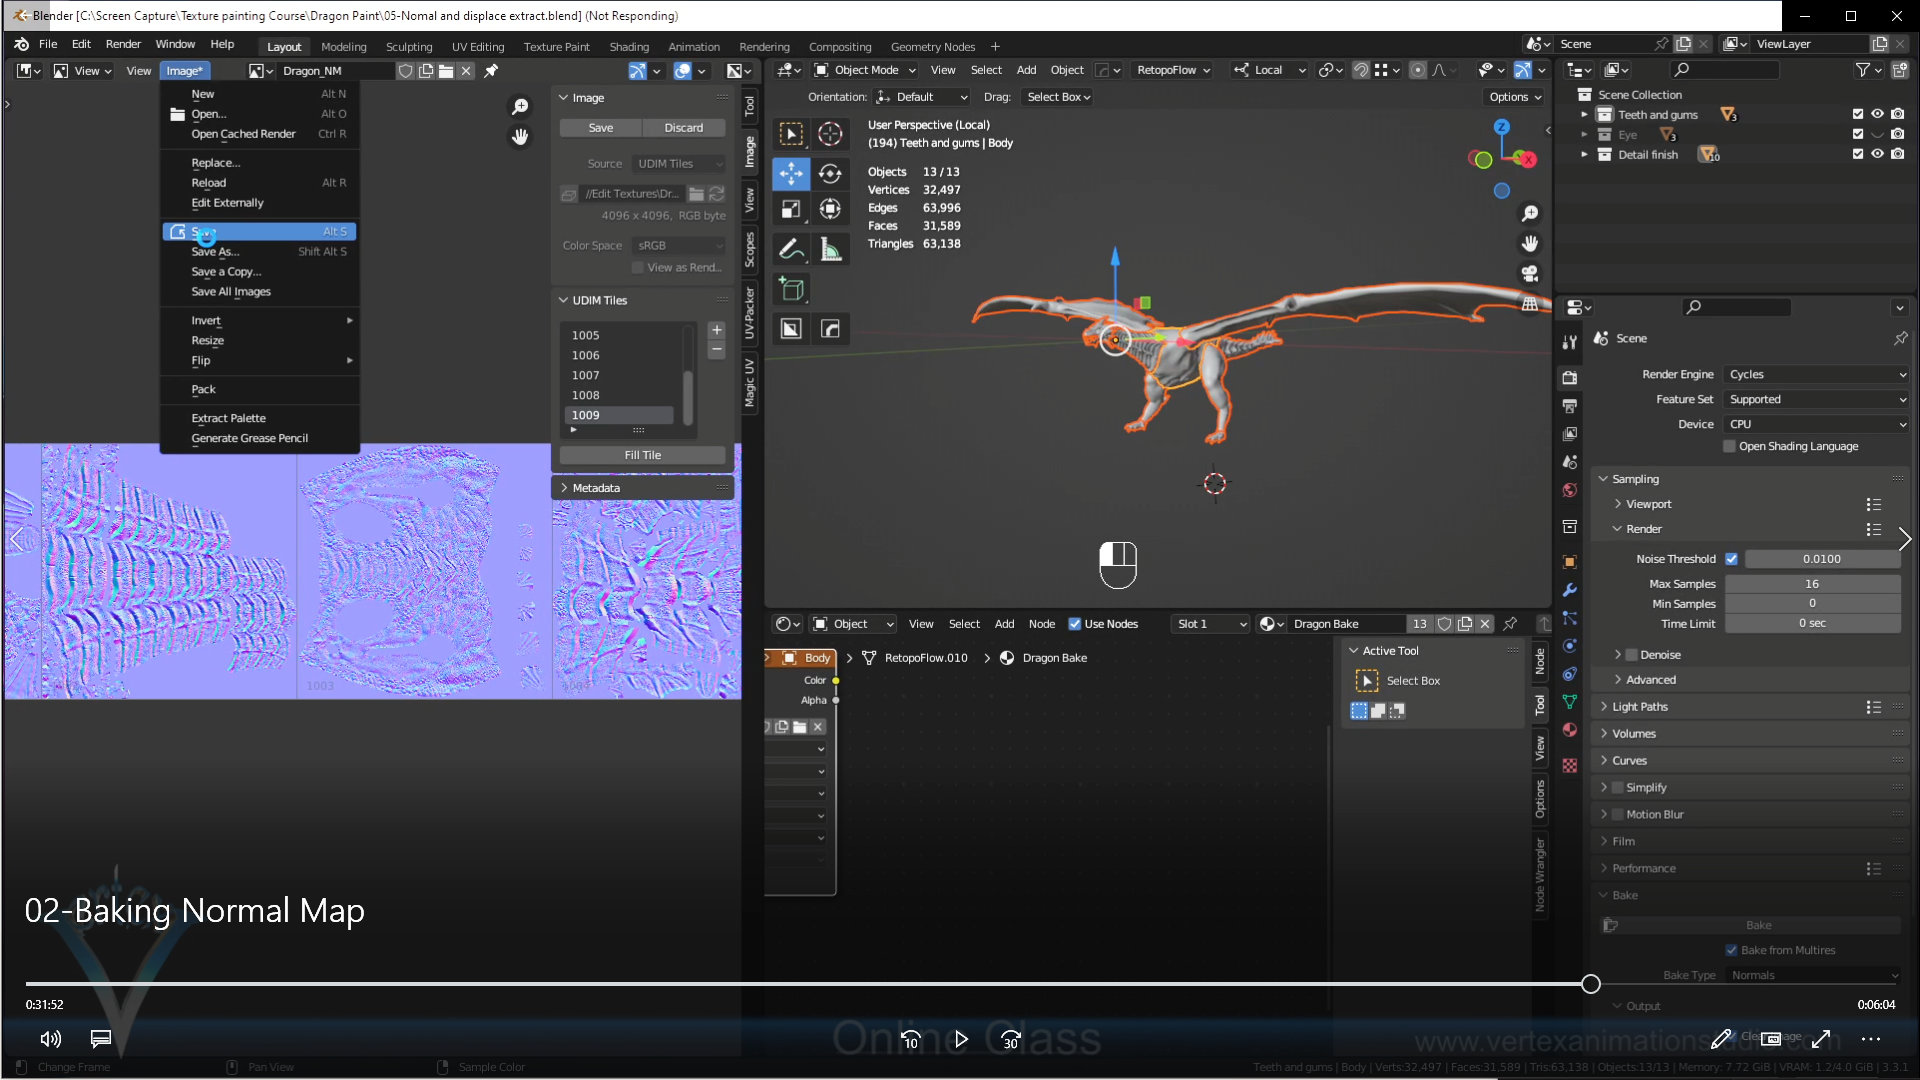The height and width of the screenshot is (1080, 1920).
Task: Click Max Samples value field
Action: pyautogui.click(x=1812, y=584)
